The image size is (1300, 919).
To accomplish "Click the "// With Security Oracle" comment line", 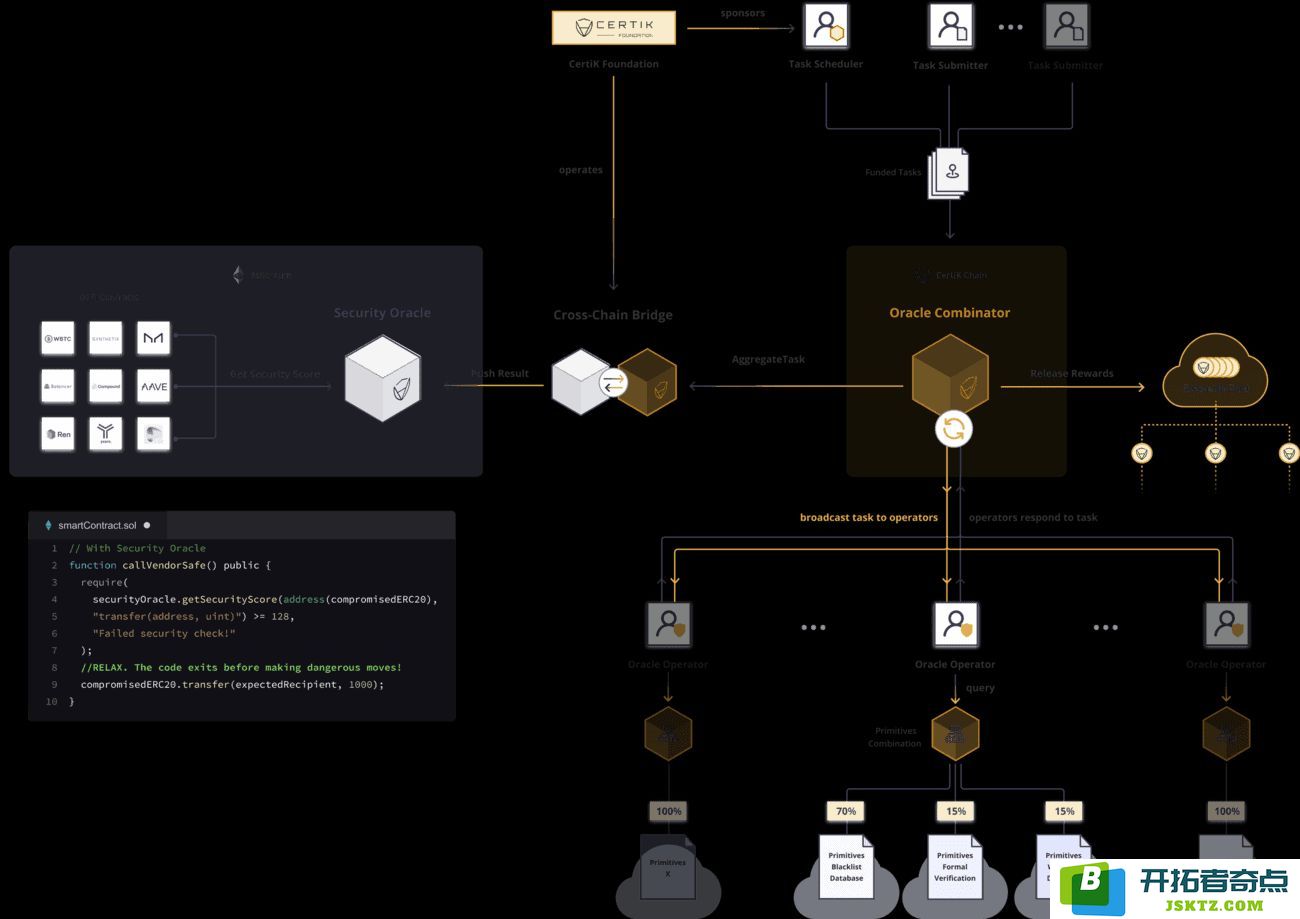I will (x=137, y=548).
